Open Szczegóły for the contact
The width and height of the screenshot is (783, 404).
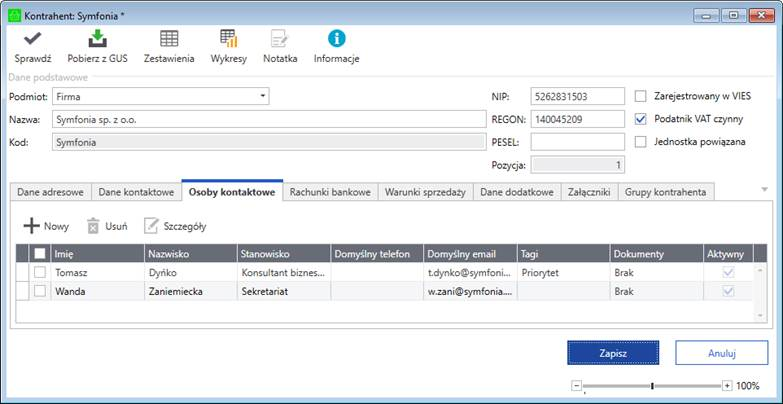coord(152,226)
